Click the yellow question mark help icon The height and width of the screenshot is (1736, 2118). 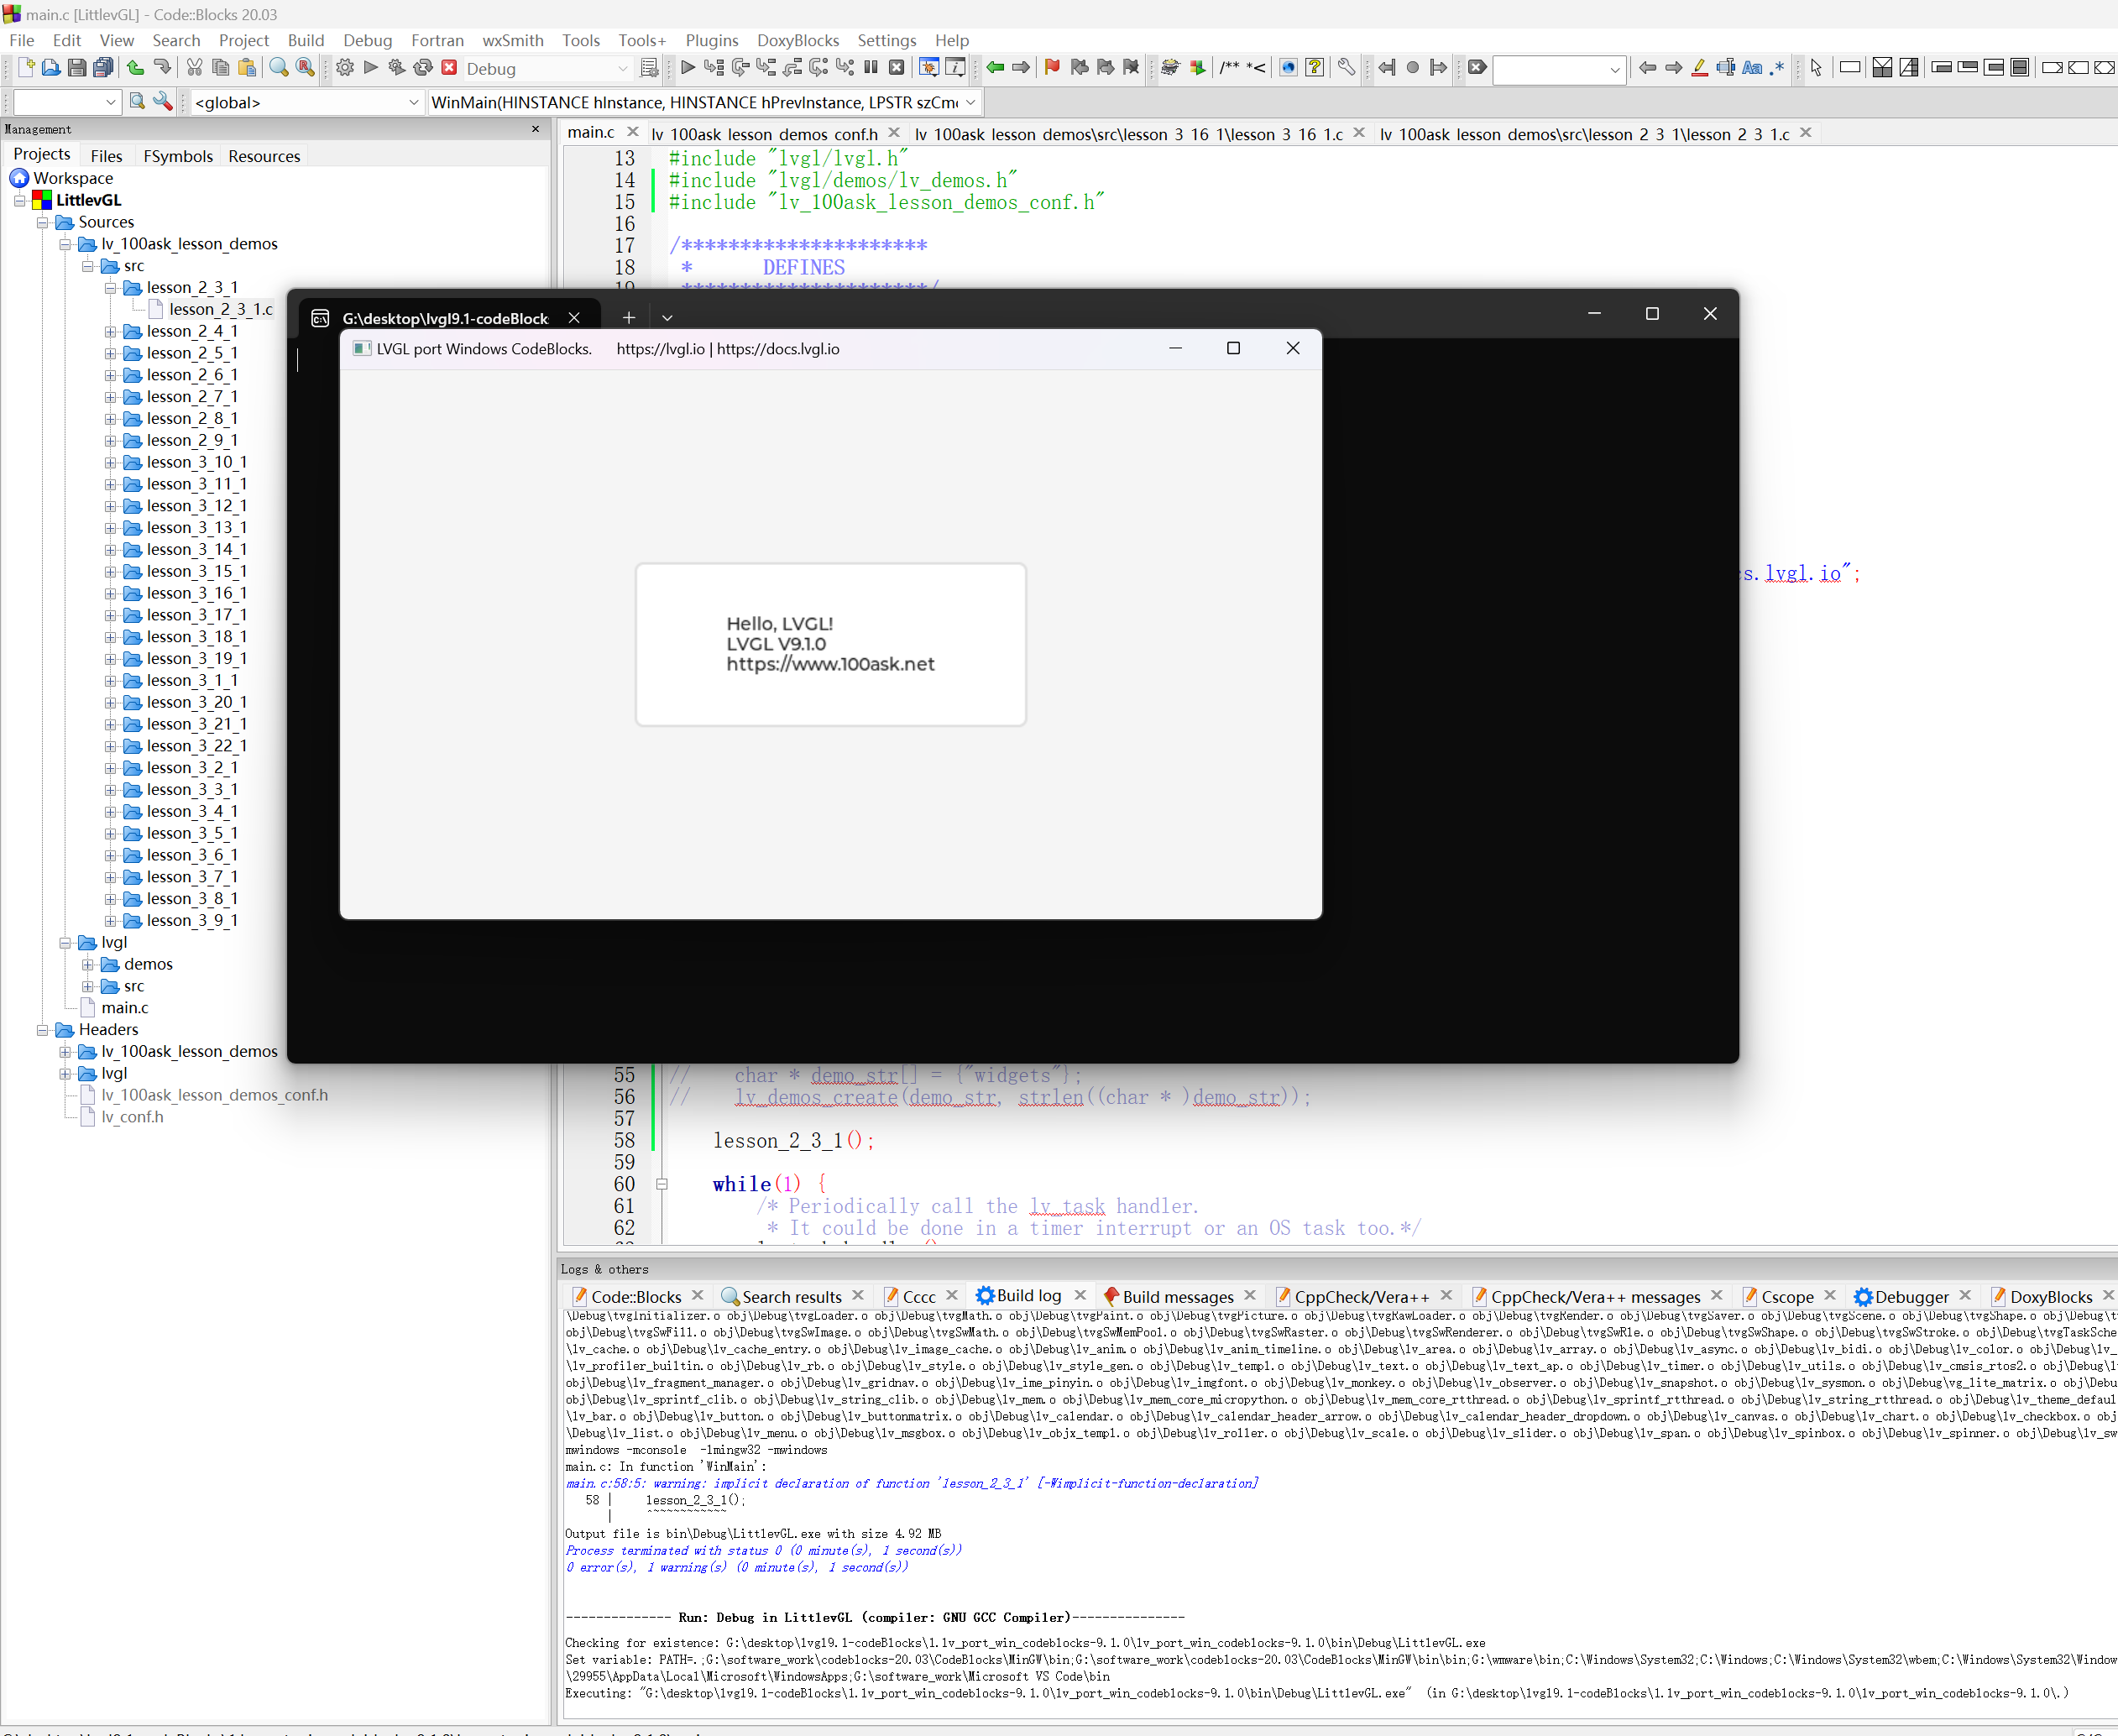(x=1315, y=68)
